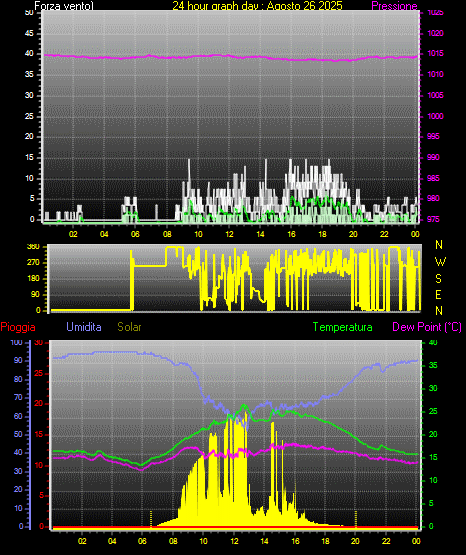Click the S compass direction label
Image resolution: width=466 pixels, height=555 pixels.
(438, 279)
